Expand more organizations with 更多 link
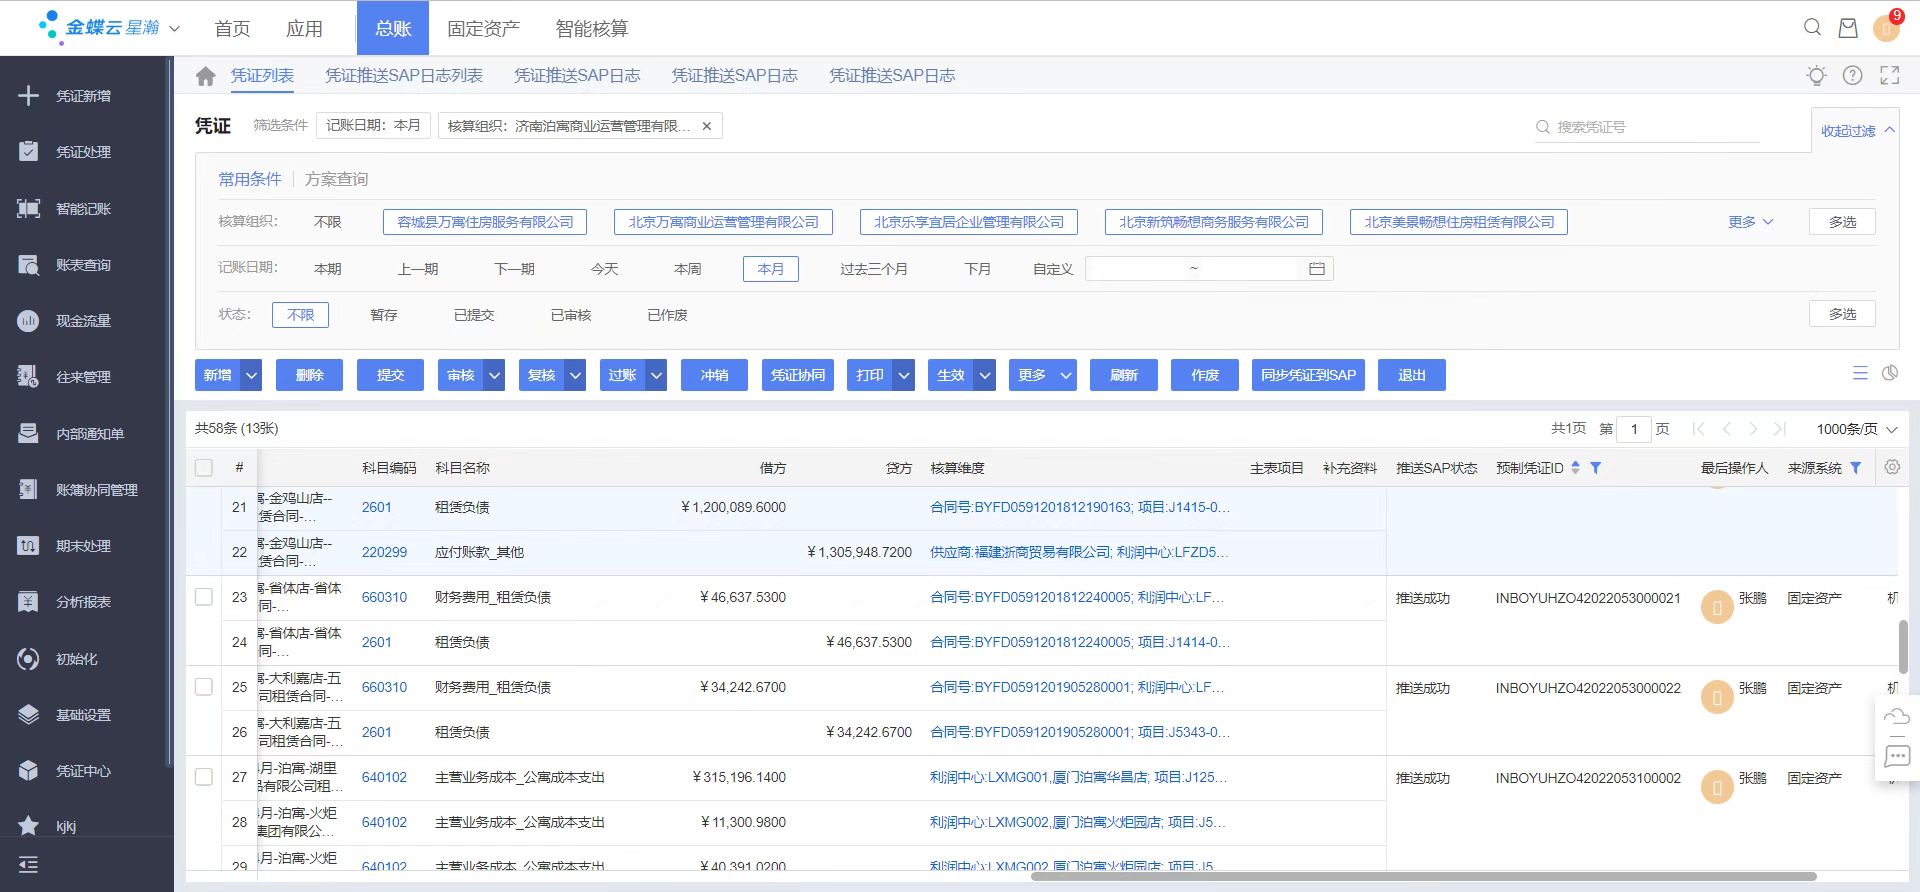Screen dimensions: 1920x892 1750,222
